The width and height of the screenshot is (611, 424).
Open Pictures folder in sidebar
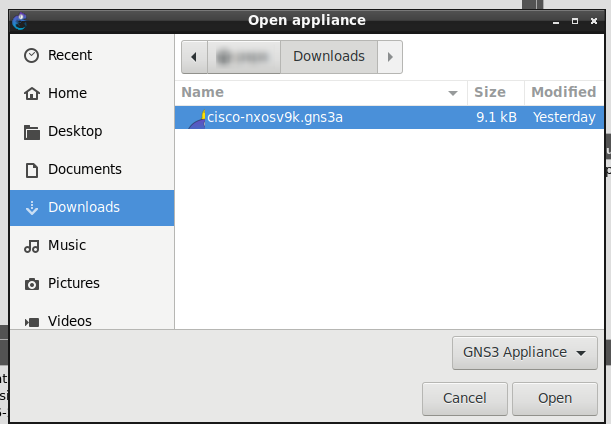[x=92, y=283]
